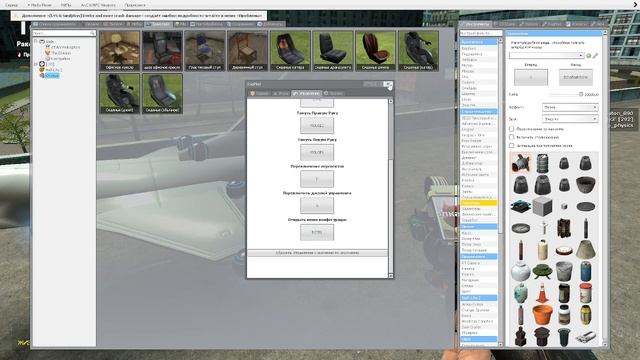This screenshot has width=640, height=360.
Task: Select the dark trash can model icon
Action: (x=564, y=337)
